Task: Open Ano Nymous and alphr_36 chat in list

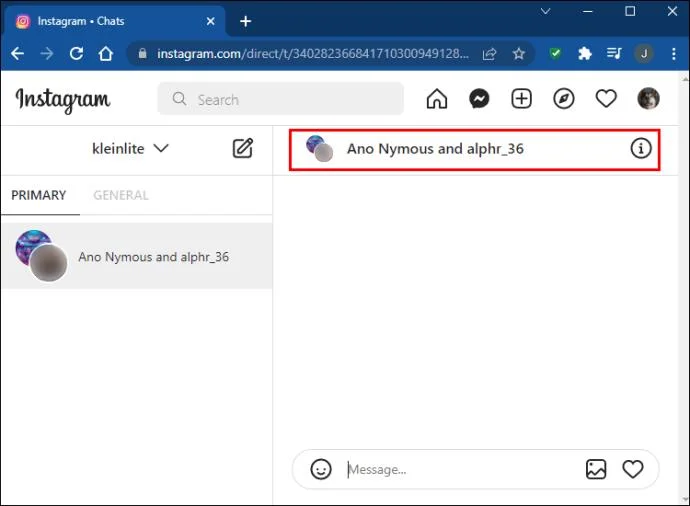Action: coord(136,256)
